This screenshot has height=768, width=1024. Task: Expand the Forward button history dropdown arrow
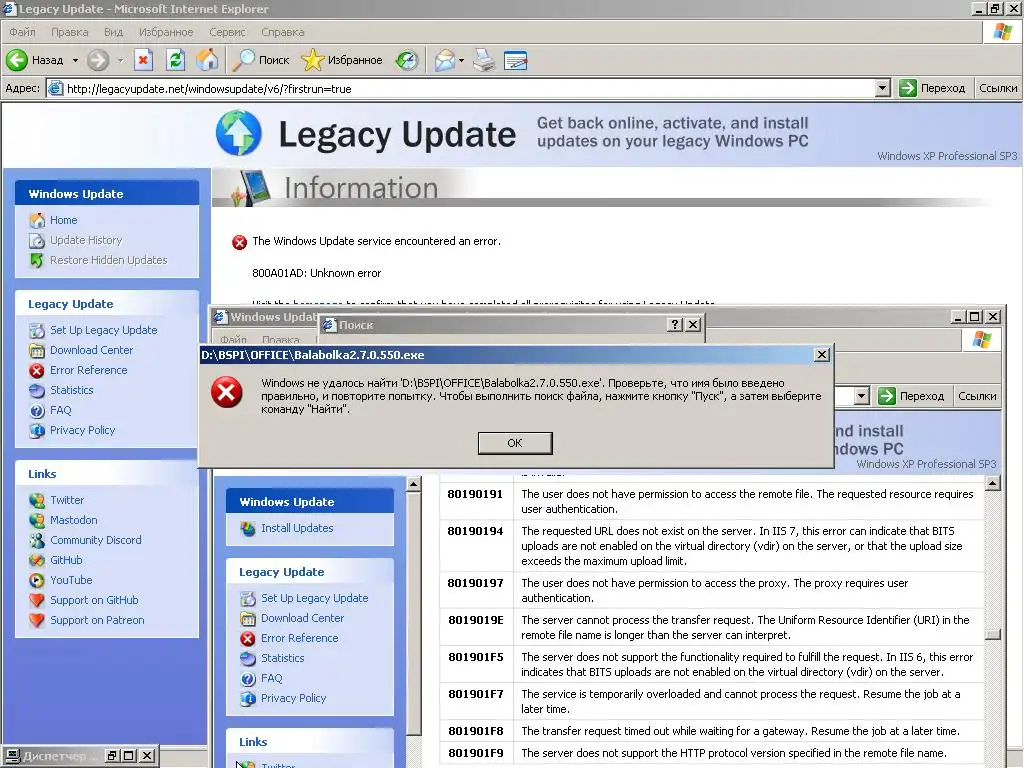(x=120, y=60)
